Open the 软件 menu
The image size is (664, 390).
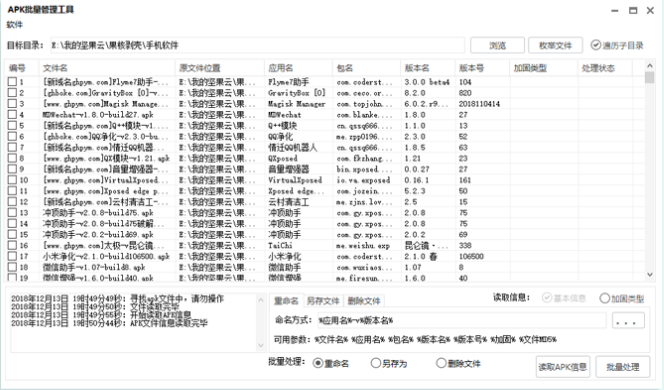click(14, 25)
